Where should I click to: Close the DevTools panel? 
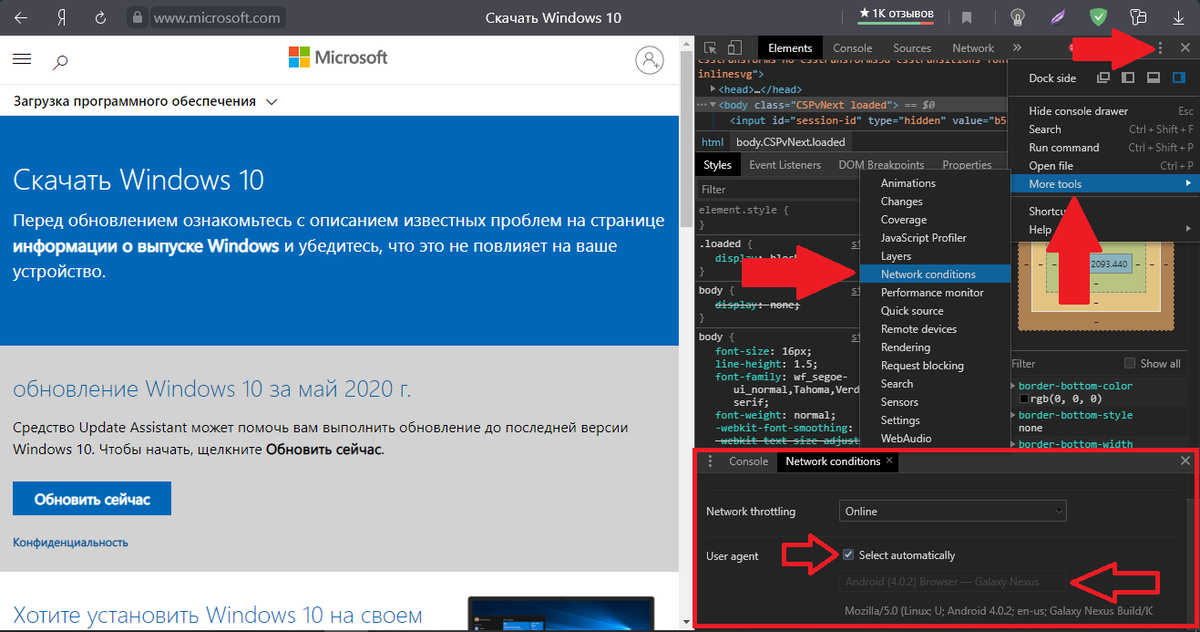(x=1185, y=48)
